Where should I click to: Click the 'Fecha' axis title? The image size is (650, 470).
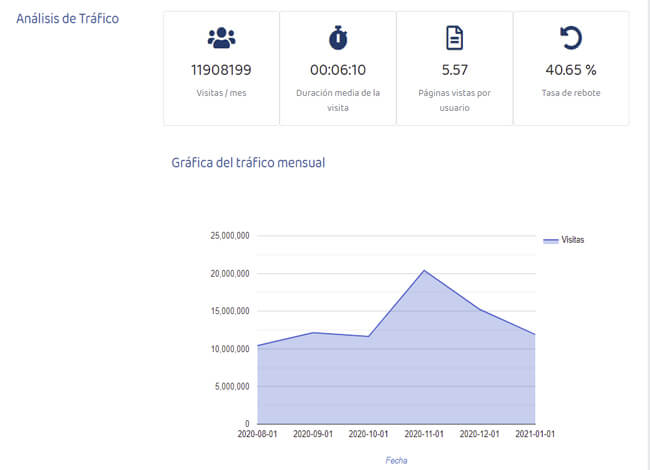click(396, 460)
